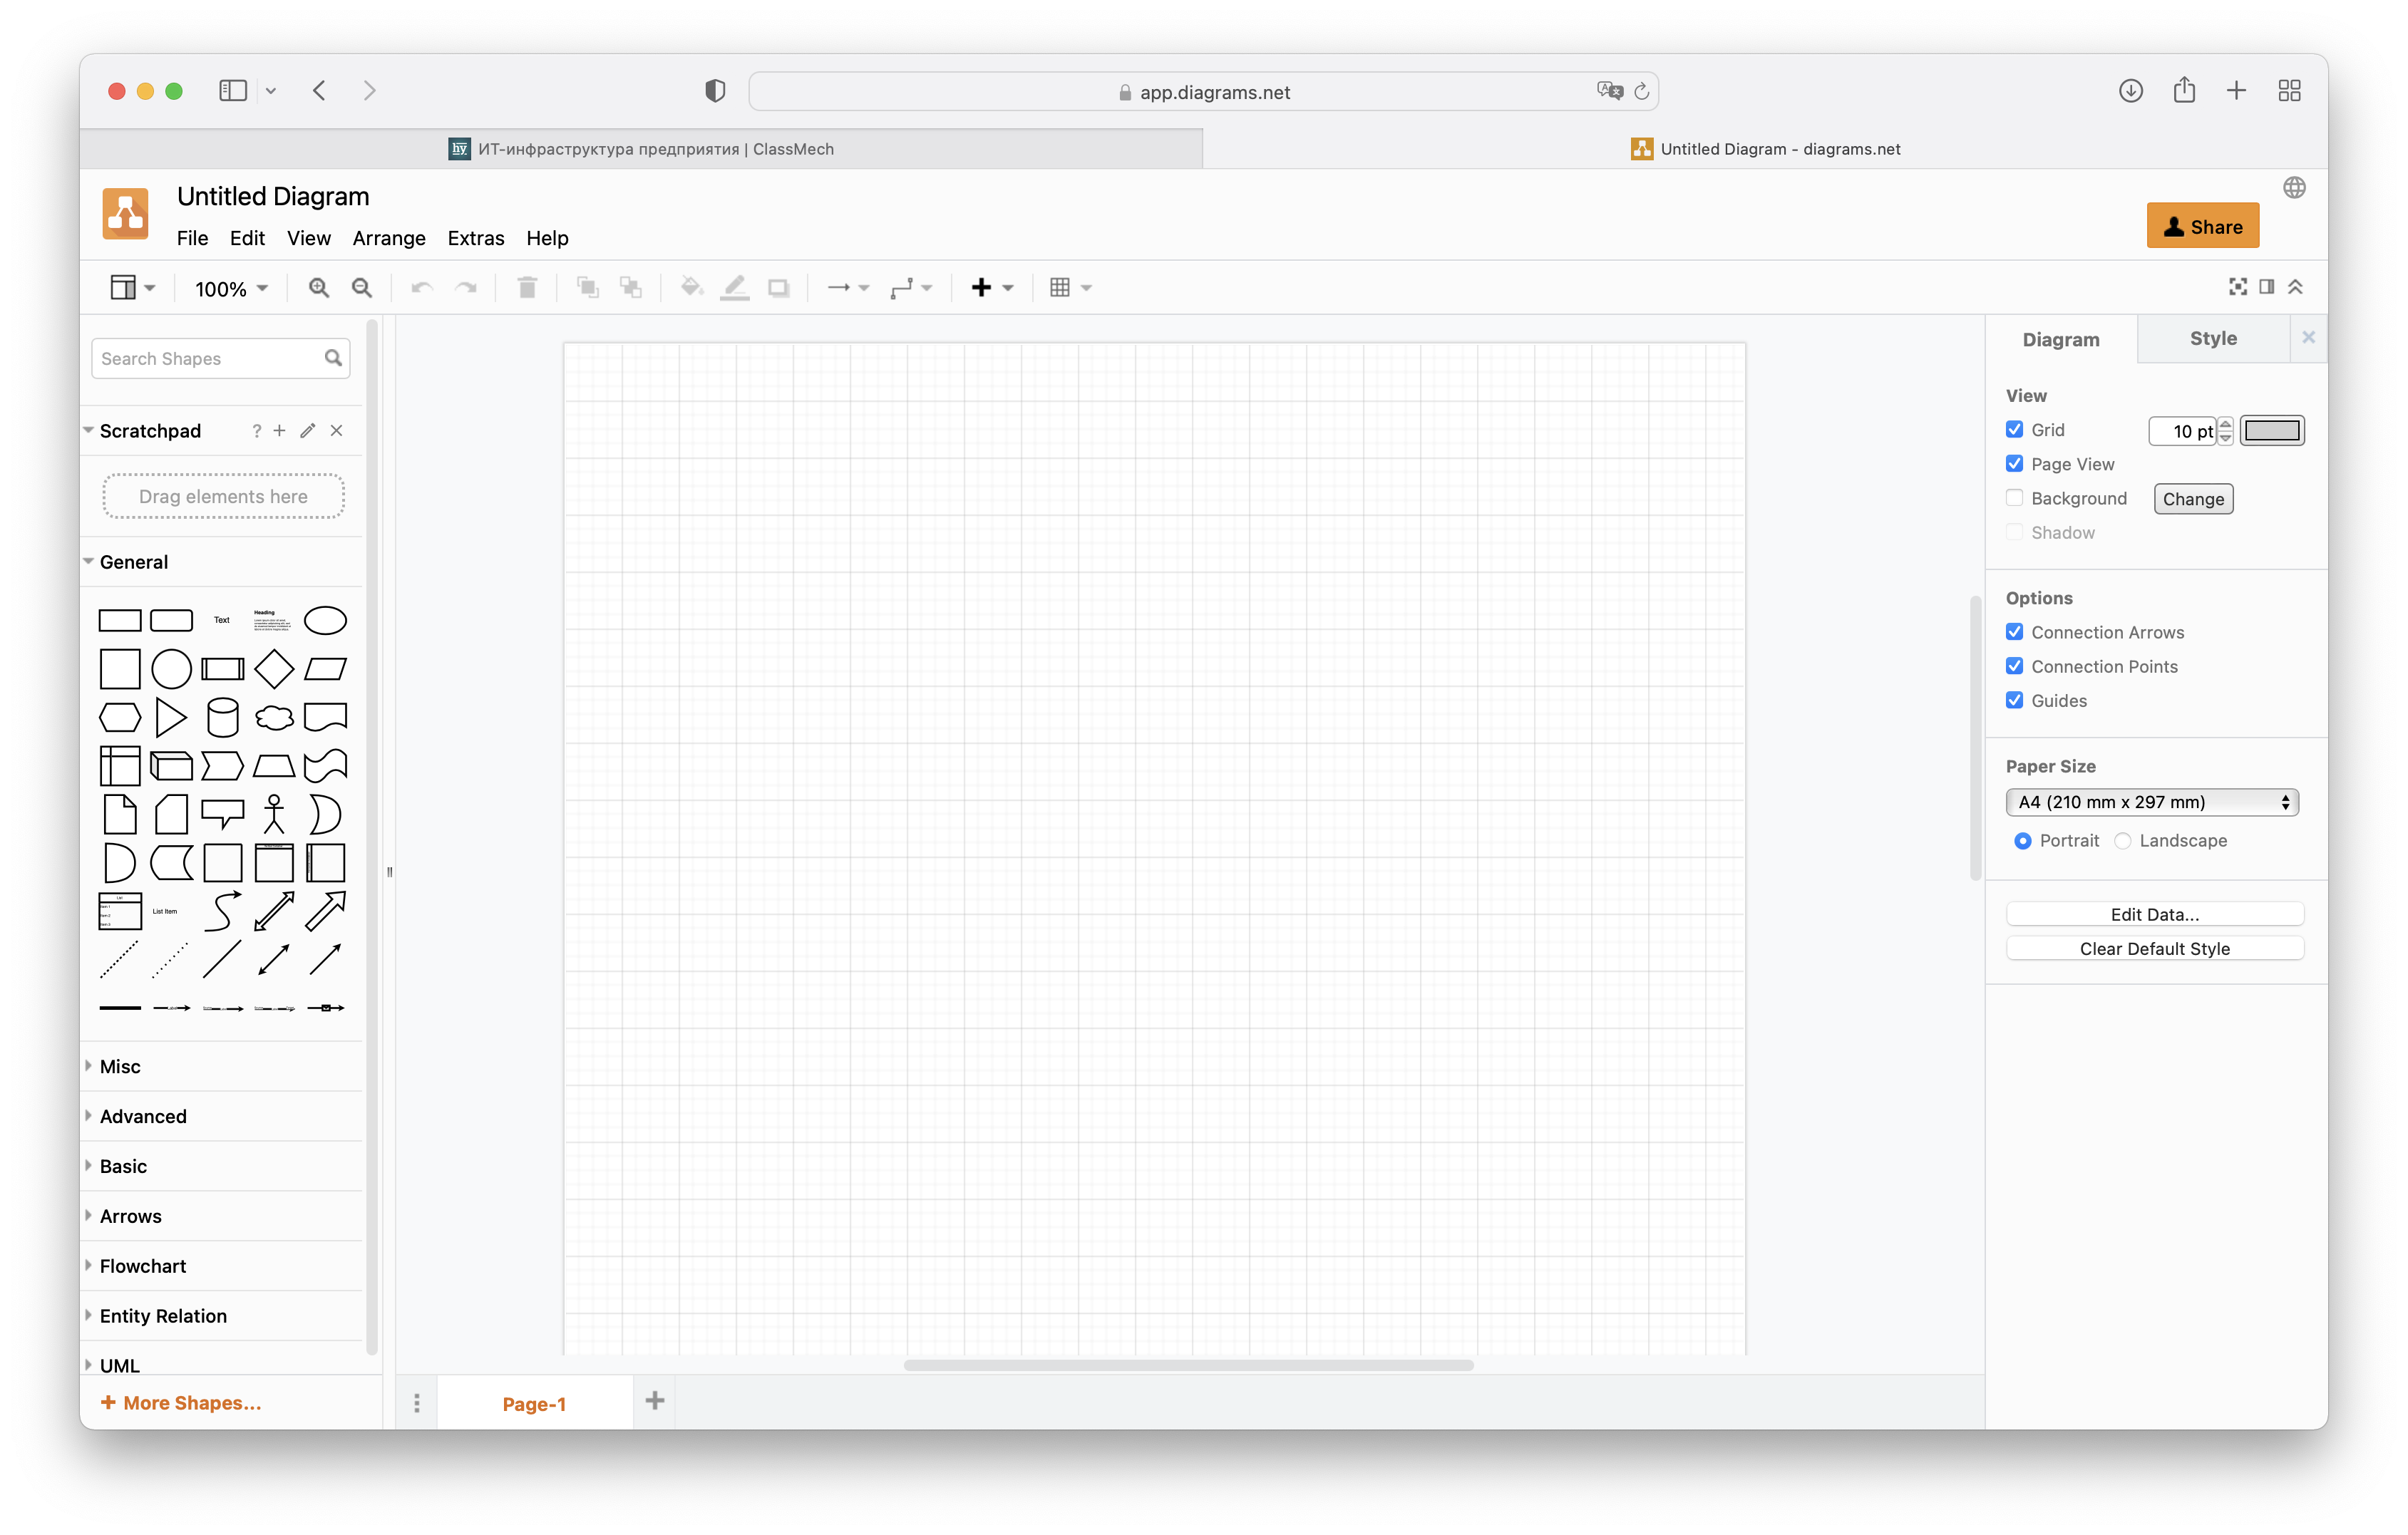Click the shadow toggle icon in toolbar
Screen dimensions: 2408x1535
pos(778,288)
